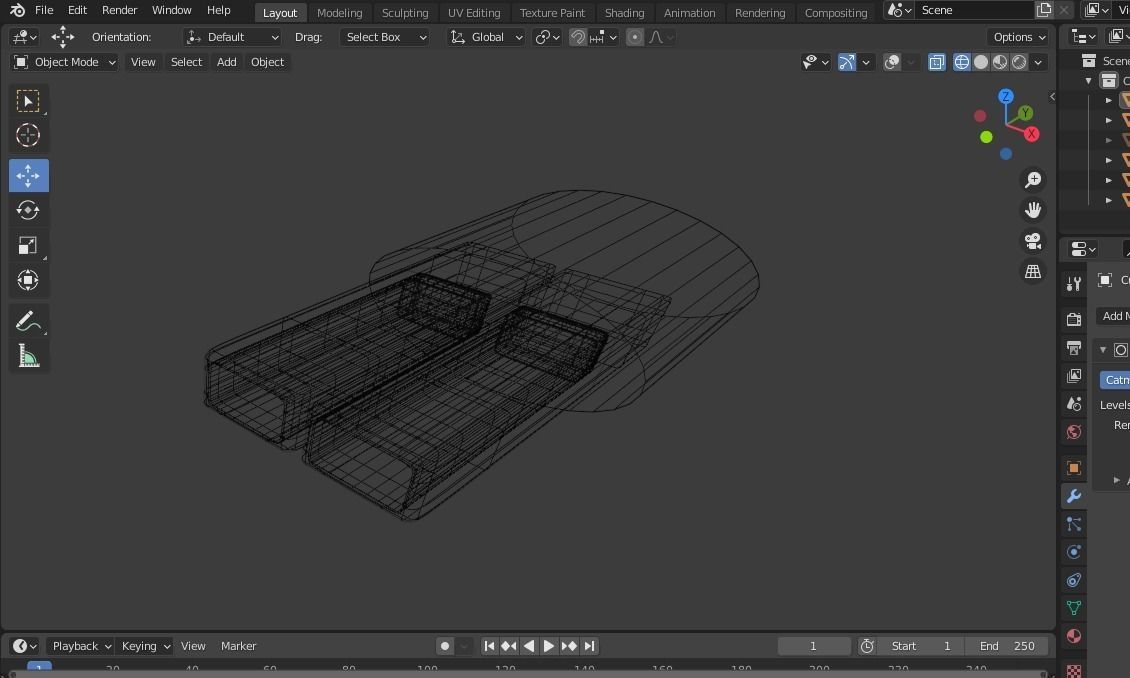This screenshot has height=678, width=1130.
Task: Switch to the Sculpting workspace tab
Action: [x=405, y=13]
